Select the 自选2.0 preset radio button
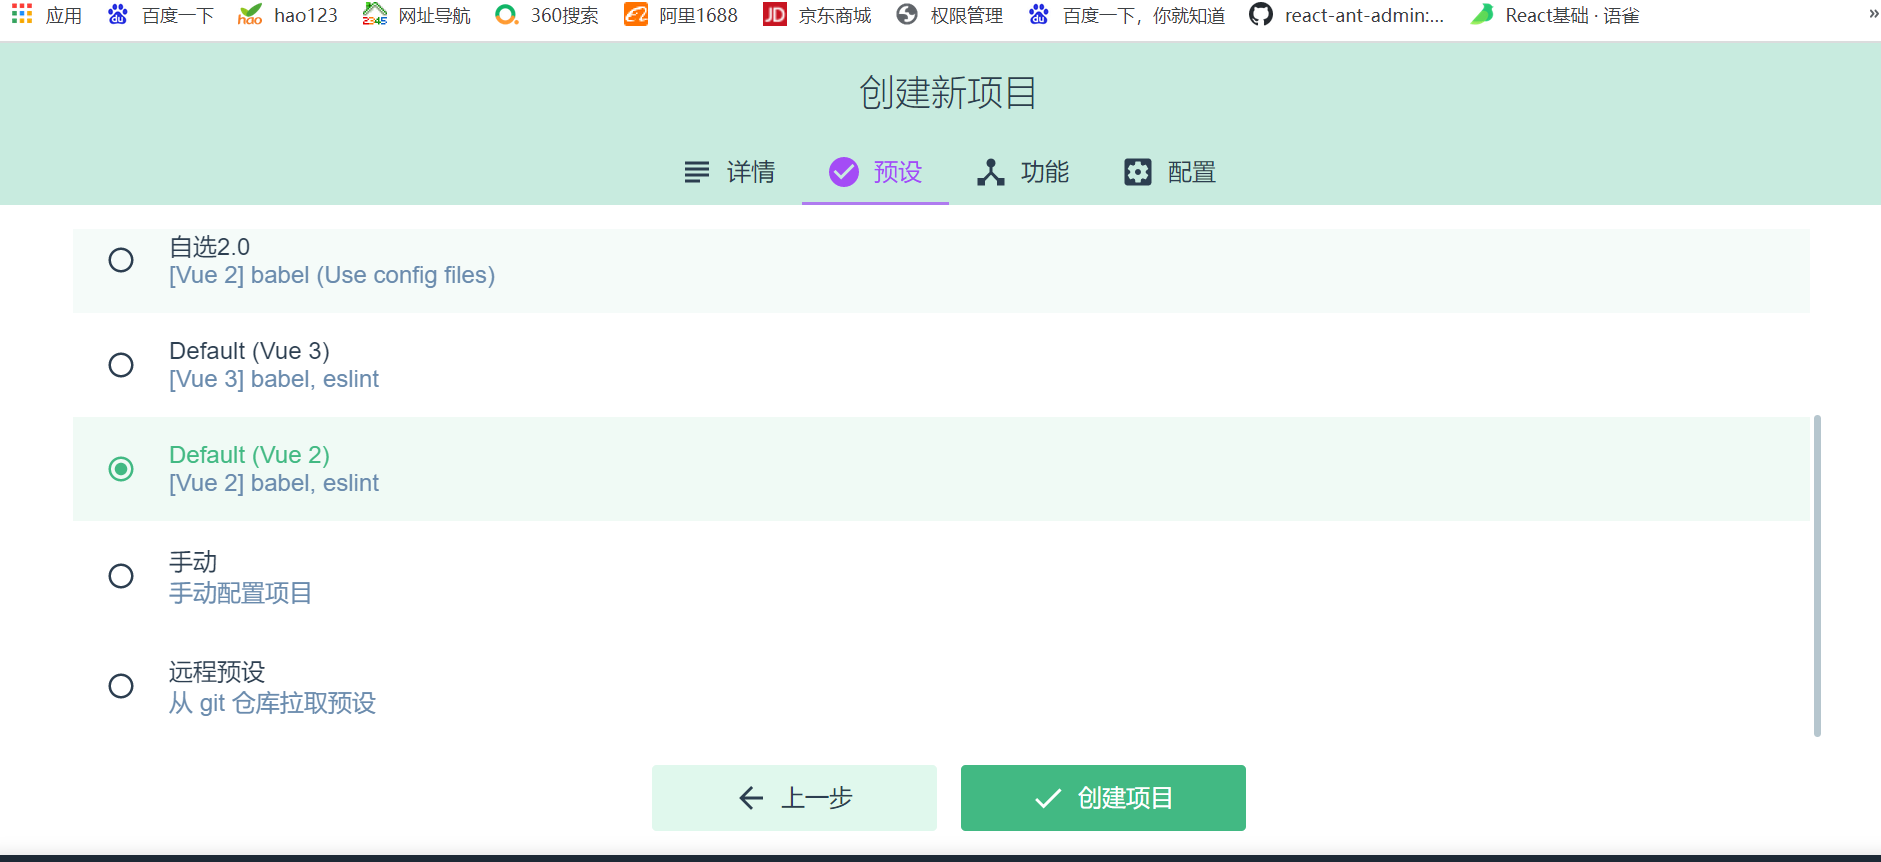The image size is (1881, 862). 121,260
